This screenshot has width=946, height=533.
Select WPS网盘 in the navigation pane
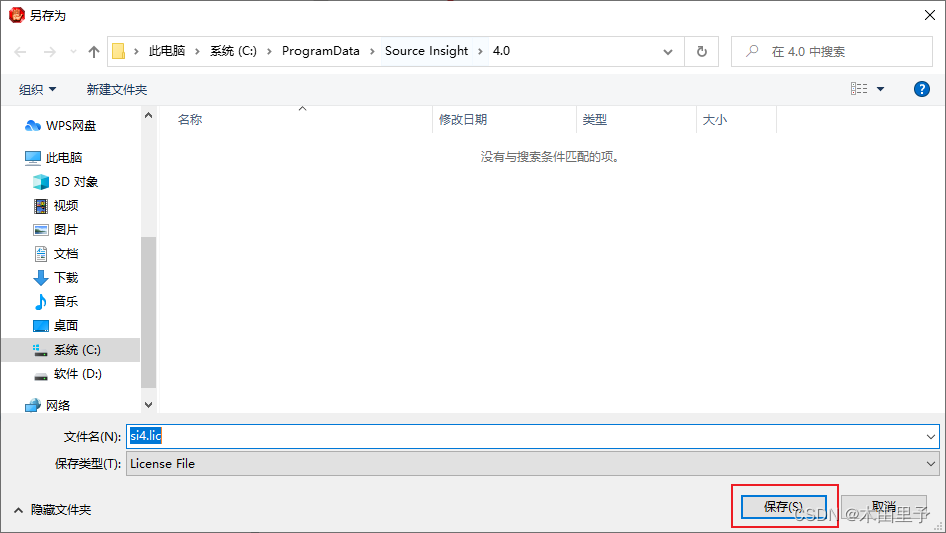point(60,126)
